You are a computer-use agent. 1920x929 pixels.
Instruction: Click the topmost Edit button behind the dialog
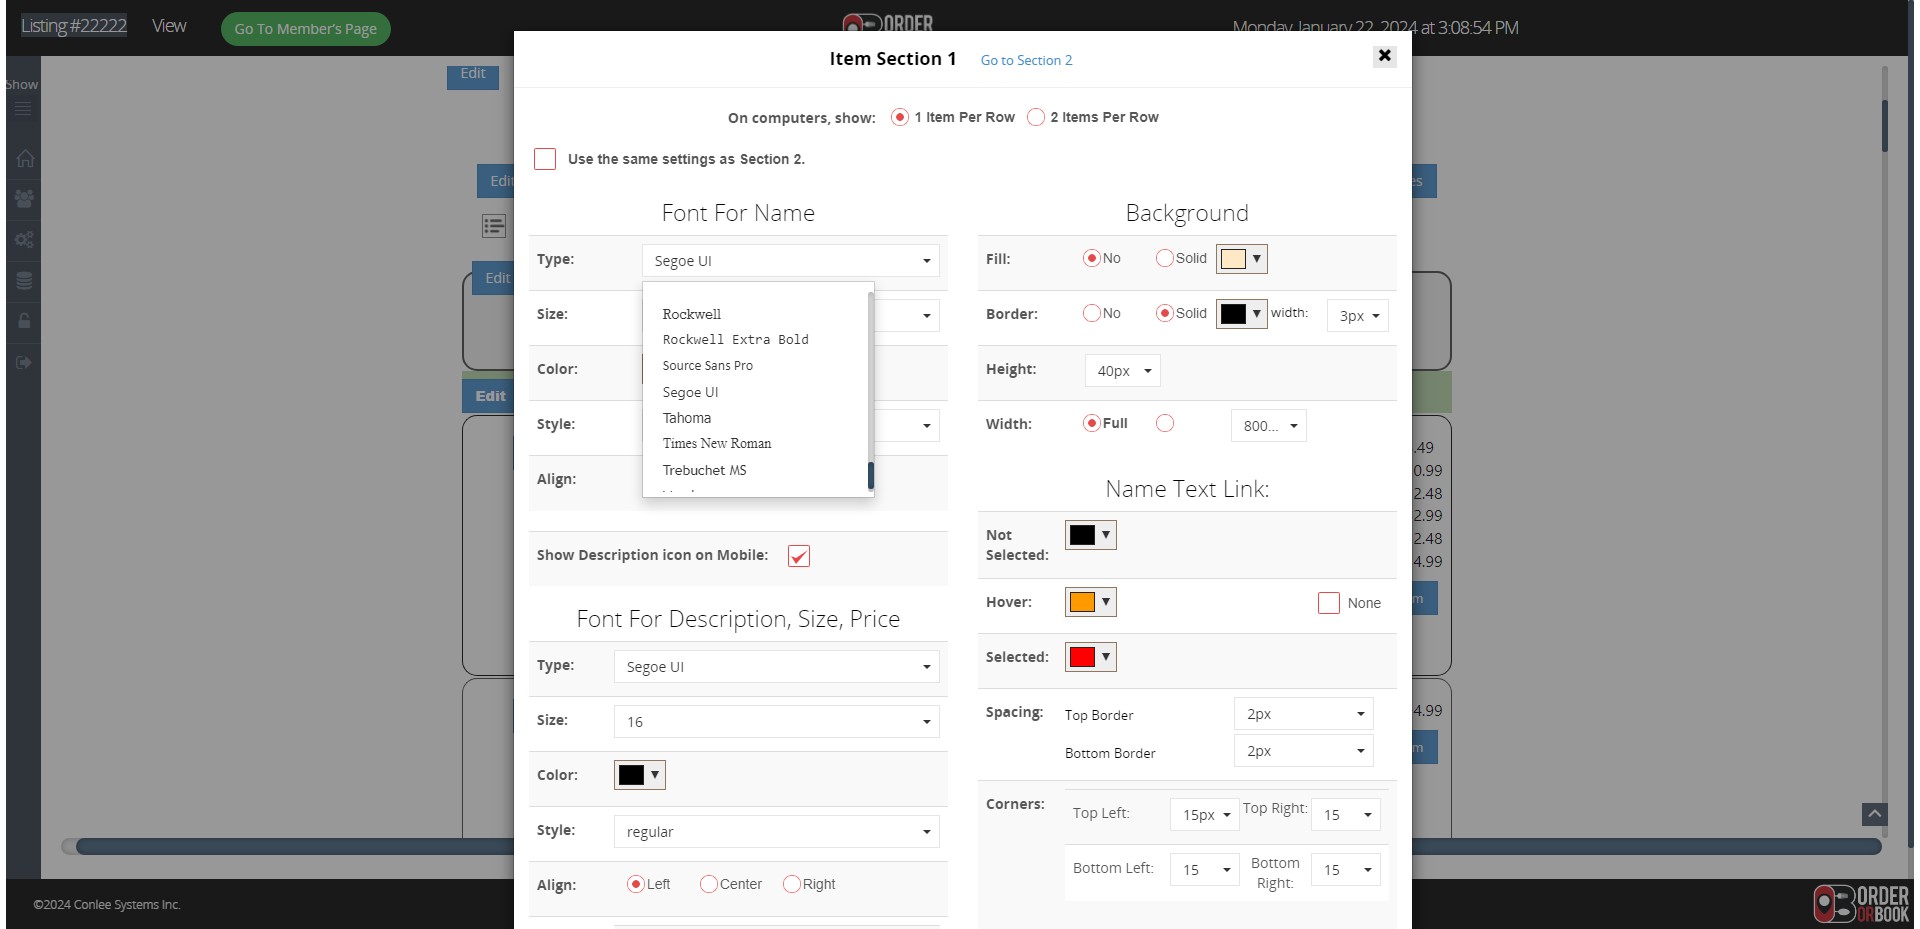pyautogui.click(x=473, y=76)
